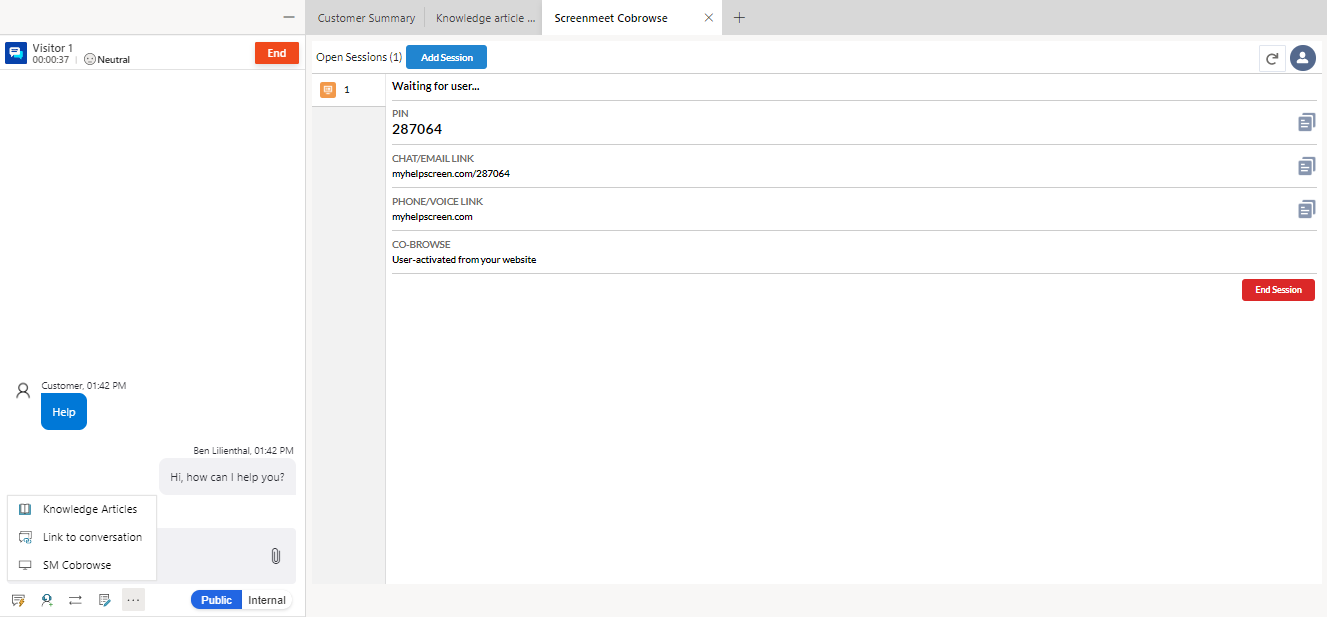Screen dimensions: 1327x617
Task: Click the Visitor 1 chat icon
Action: (16, 53)
